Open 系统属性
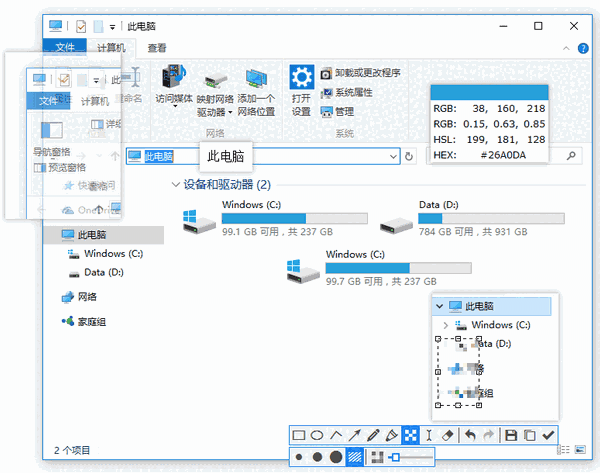 [347, 92]
